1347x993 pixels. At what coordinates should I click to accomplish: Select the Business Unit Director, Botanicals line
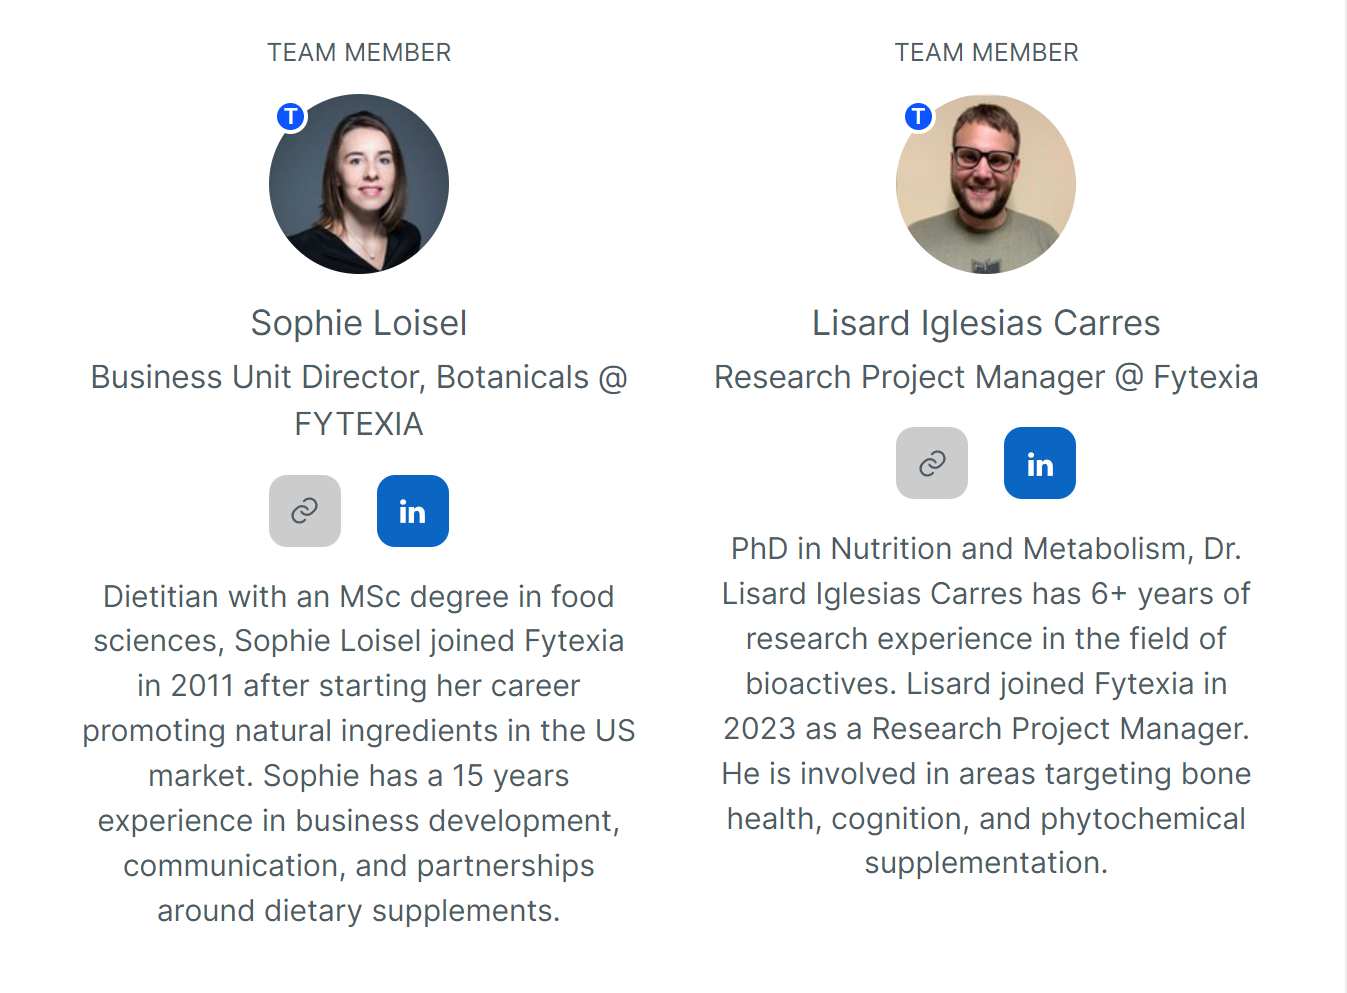tap(359, 377)
